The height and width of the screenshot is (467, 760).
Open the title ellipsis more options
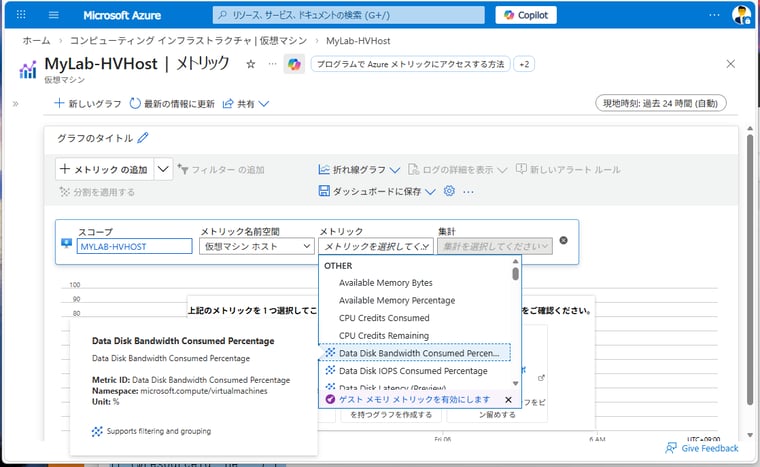pyautogui.click(x=272, y=64)
